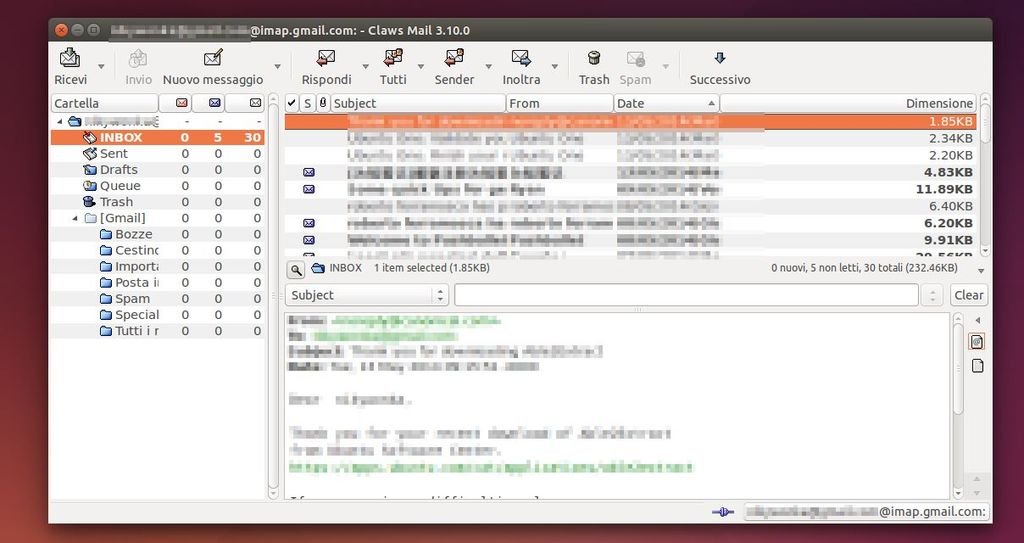Click the quick search magnifier icon
This screenshot has height=543, width=1024.
point(296,269)
